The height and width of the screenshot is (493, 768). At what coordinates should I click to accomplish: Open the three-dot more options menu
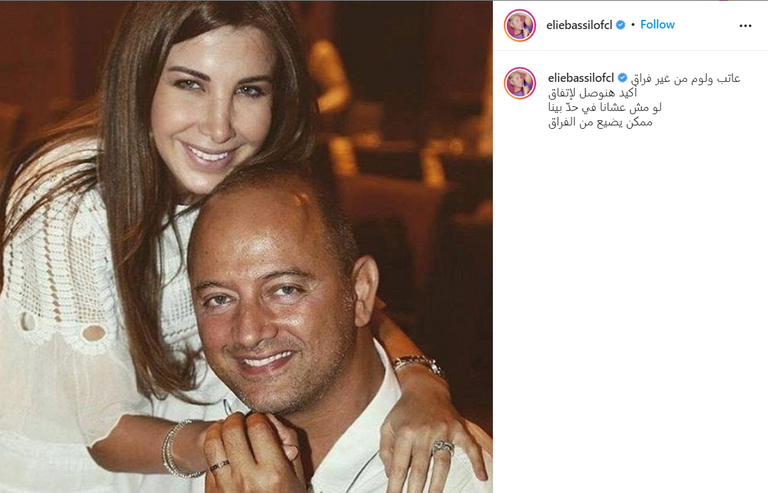(745, 25)
